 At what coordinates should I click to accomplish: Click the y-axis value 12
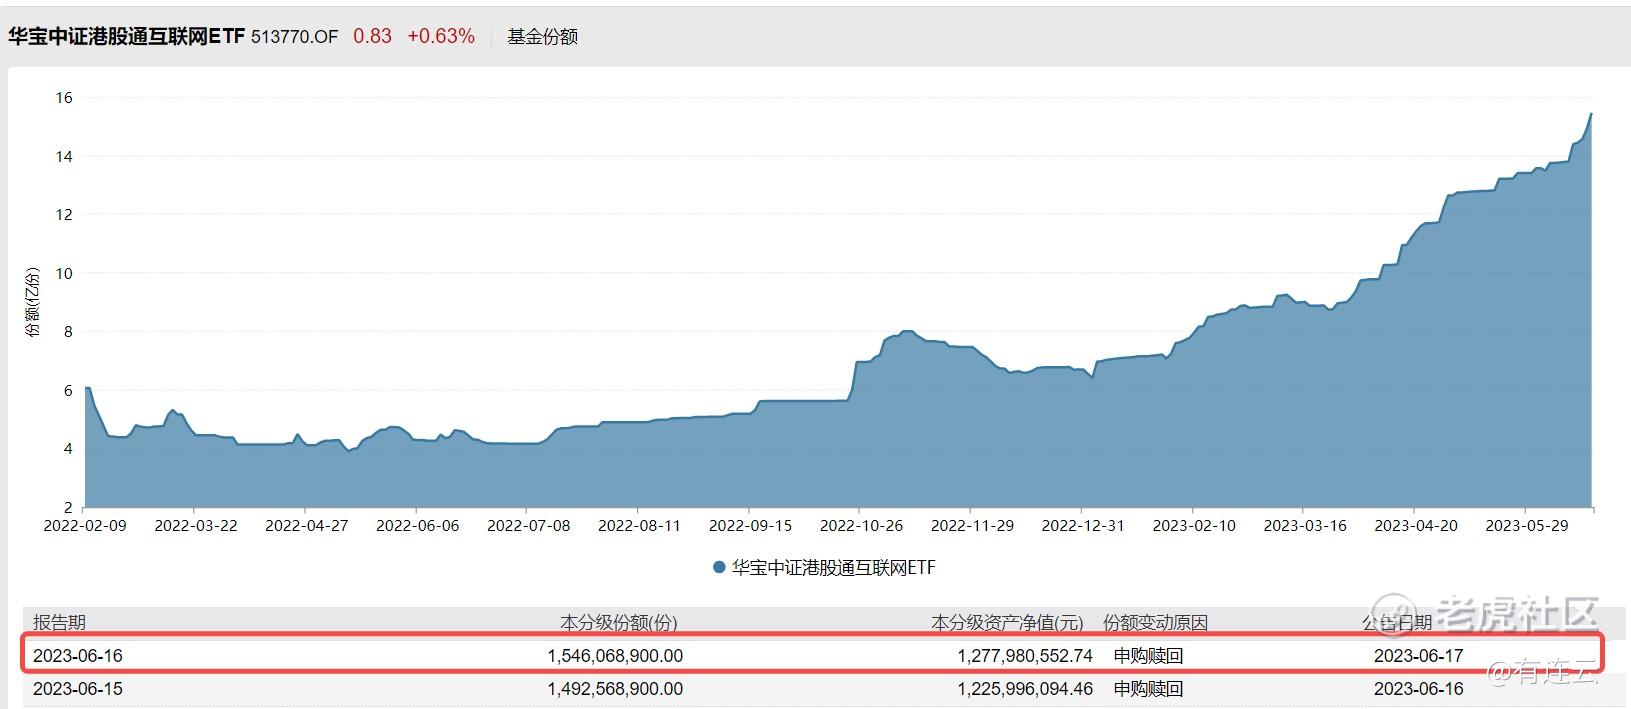[64, 215]
